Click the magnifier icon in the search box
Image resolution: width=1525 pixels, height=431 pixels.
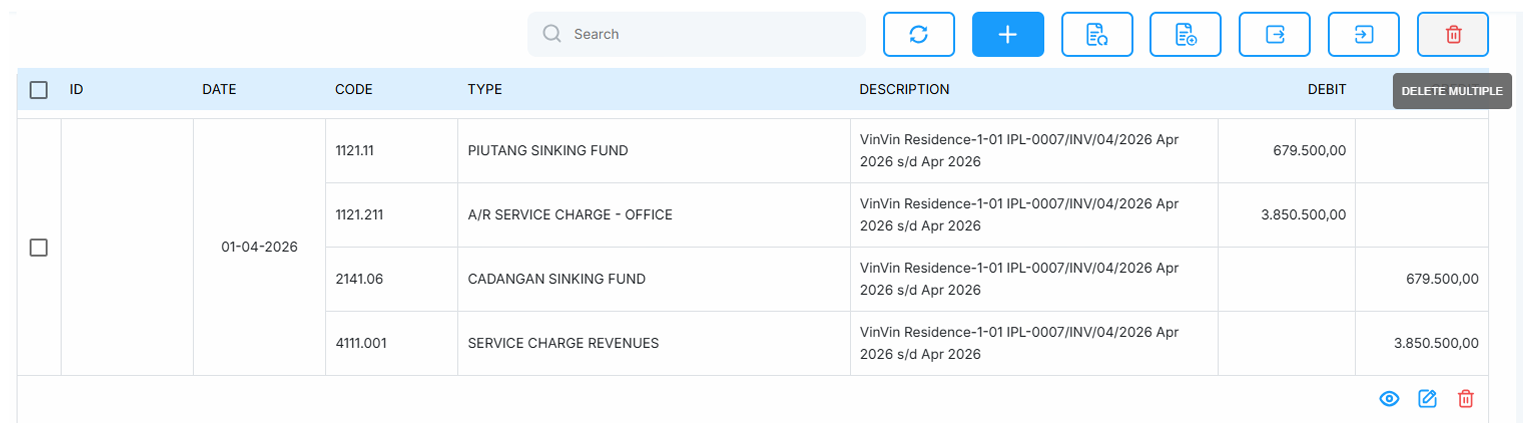pos(552,34)
